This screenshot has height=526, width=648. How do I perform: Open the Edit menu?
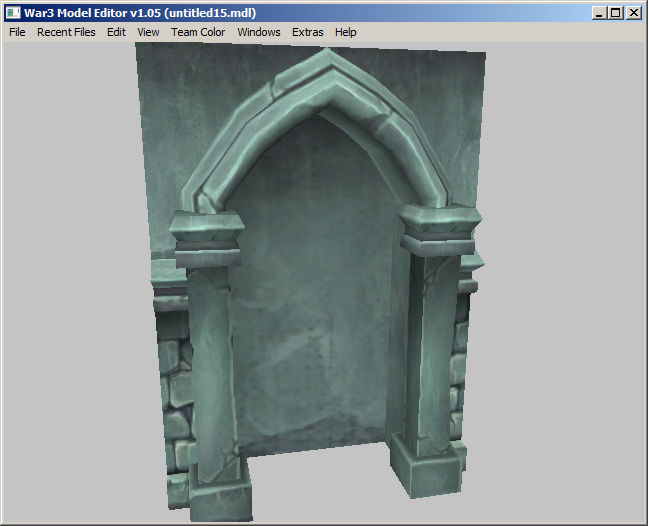116,32
